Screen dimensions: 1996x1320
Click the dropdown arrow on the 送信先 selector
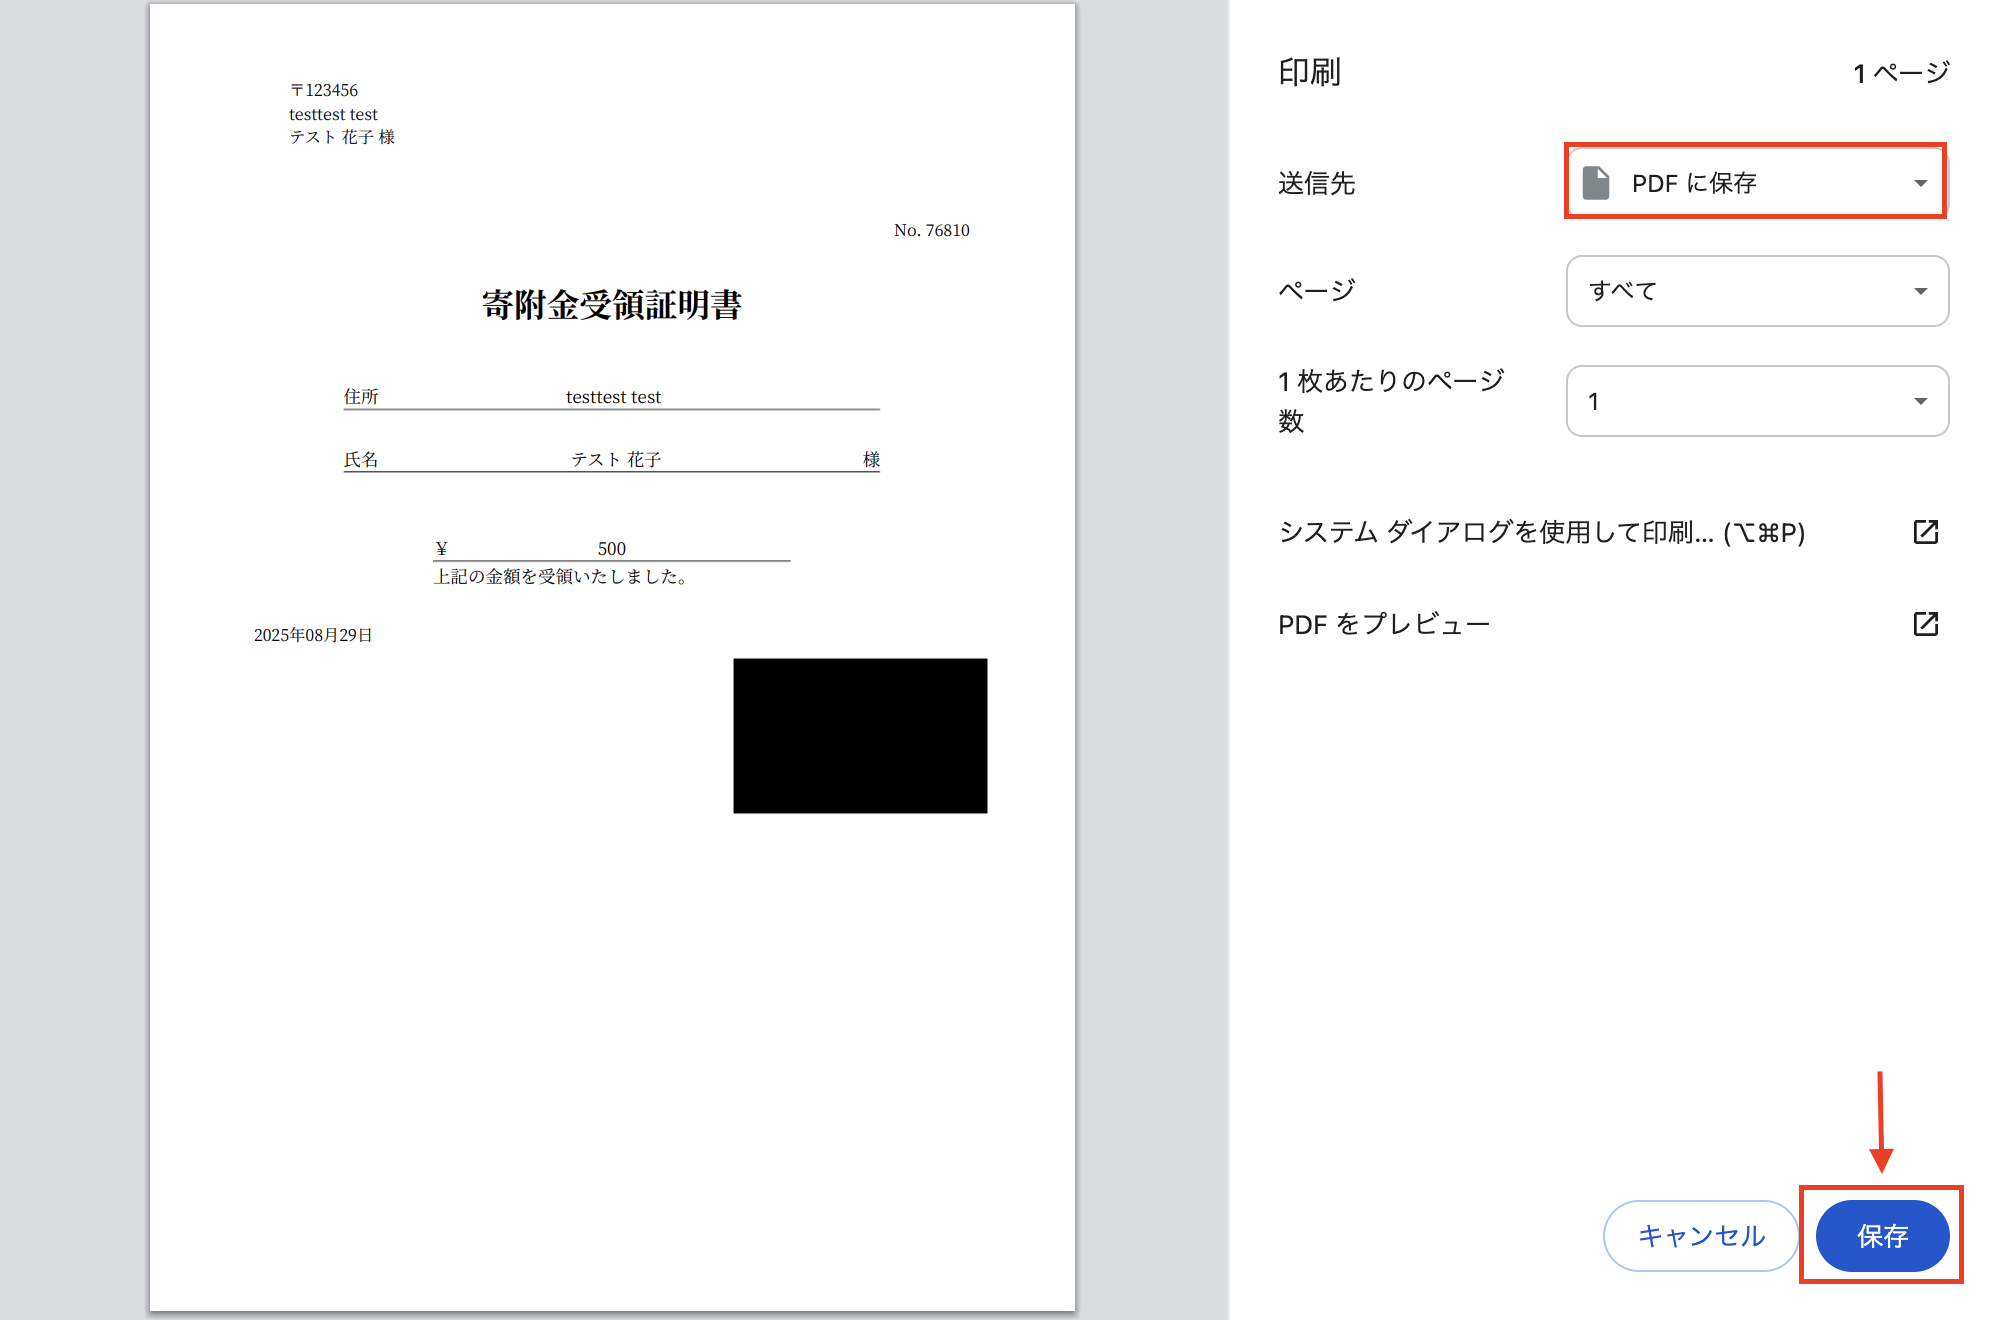pyautogui.click(x=1921, y=182)
